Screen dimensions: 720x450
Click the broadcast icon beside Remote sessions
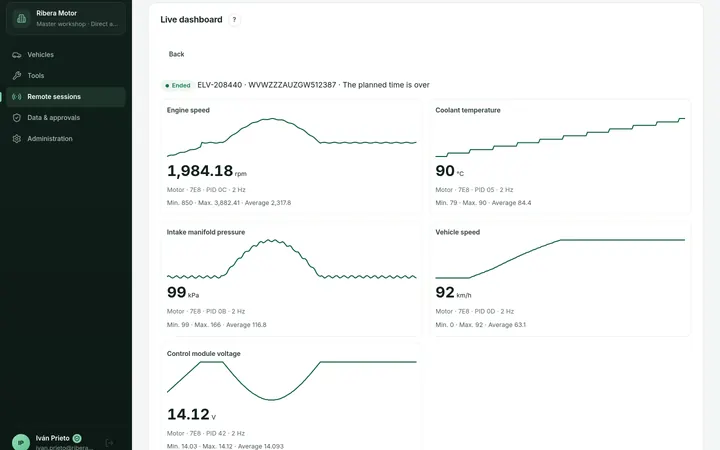point(17,97)
